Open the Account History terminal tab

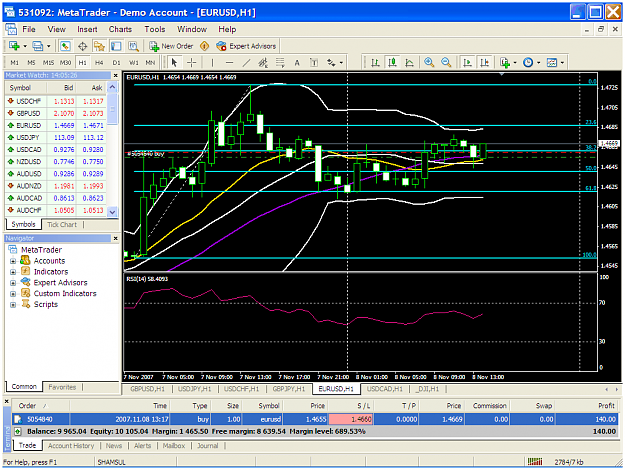(x=71, y=446)
